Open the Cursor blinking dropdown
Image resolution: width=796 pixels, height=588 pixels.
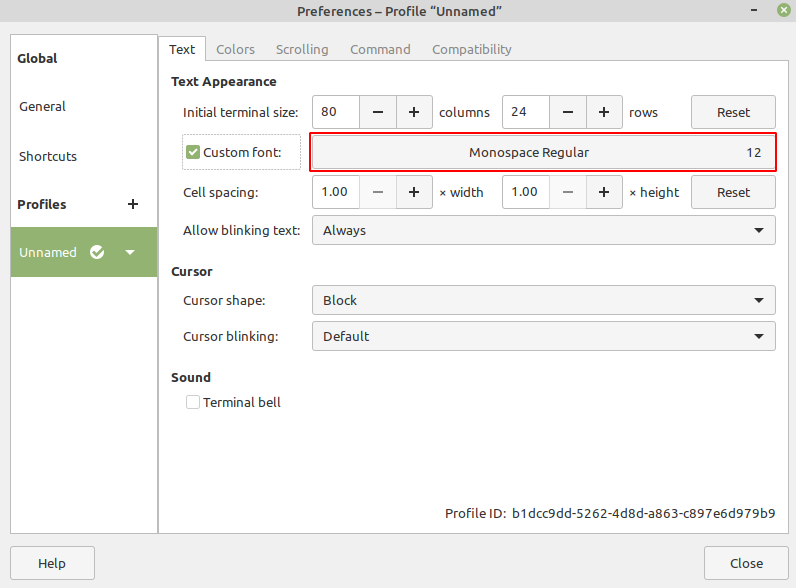[x=543, y=336]
